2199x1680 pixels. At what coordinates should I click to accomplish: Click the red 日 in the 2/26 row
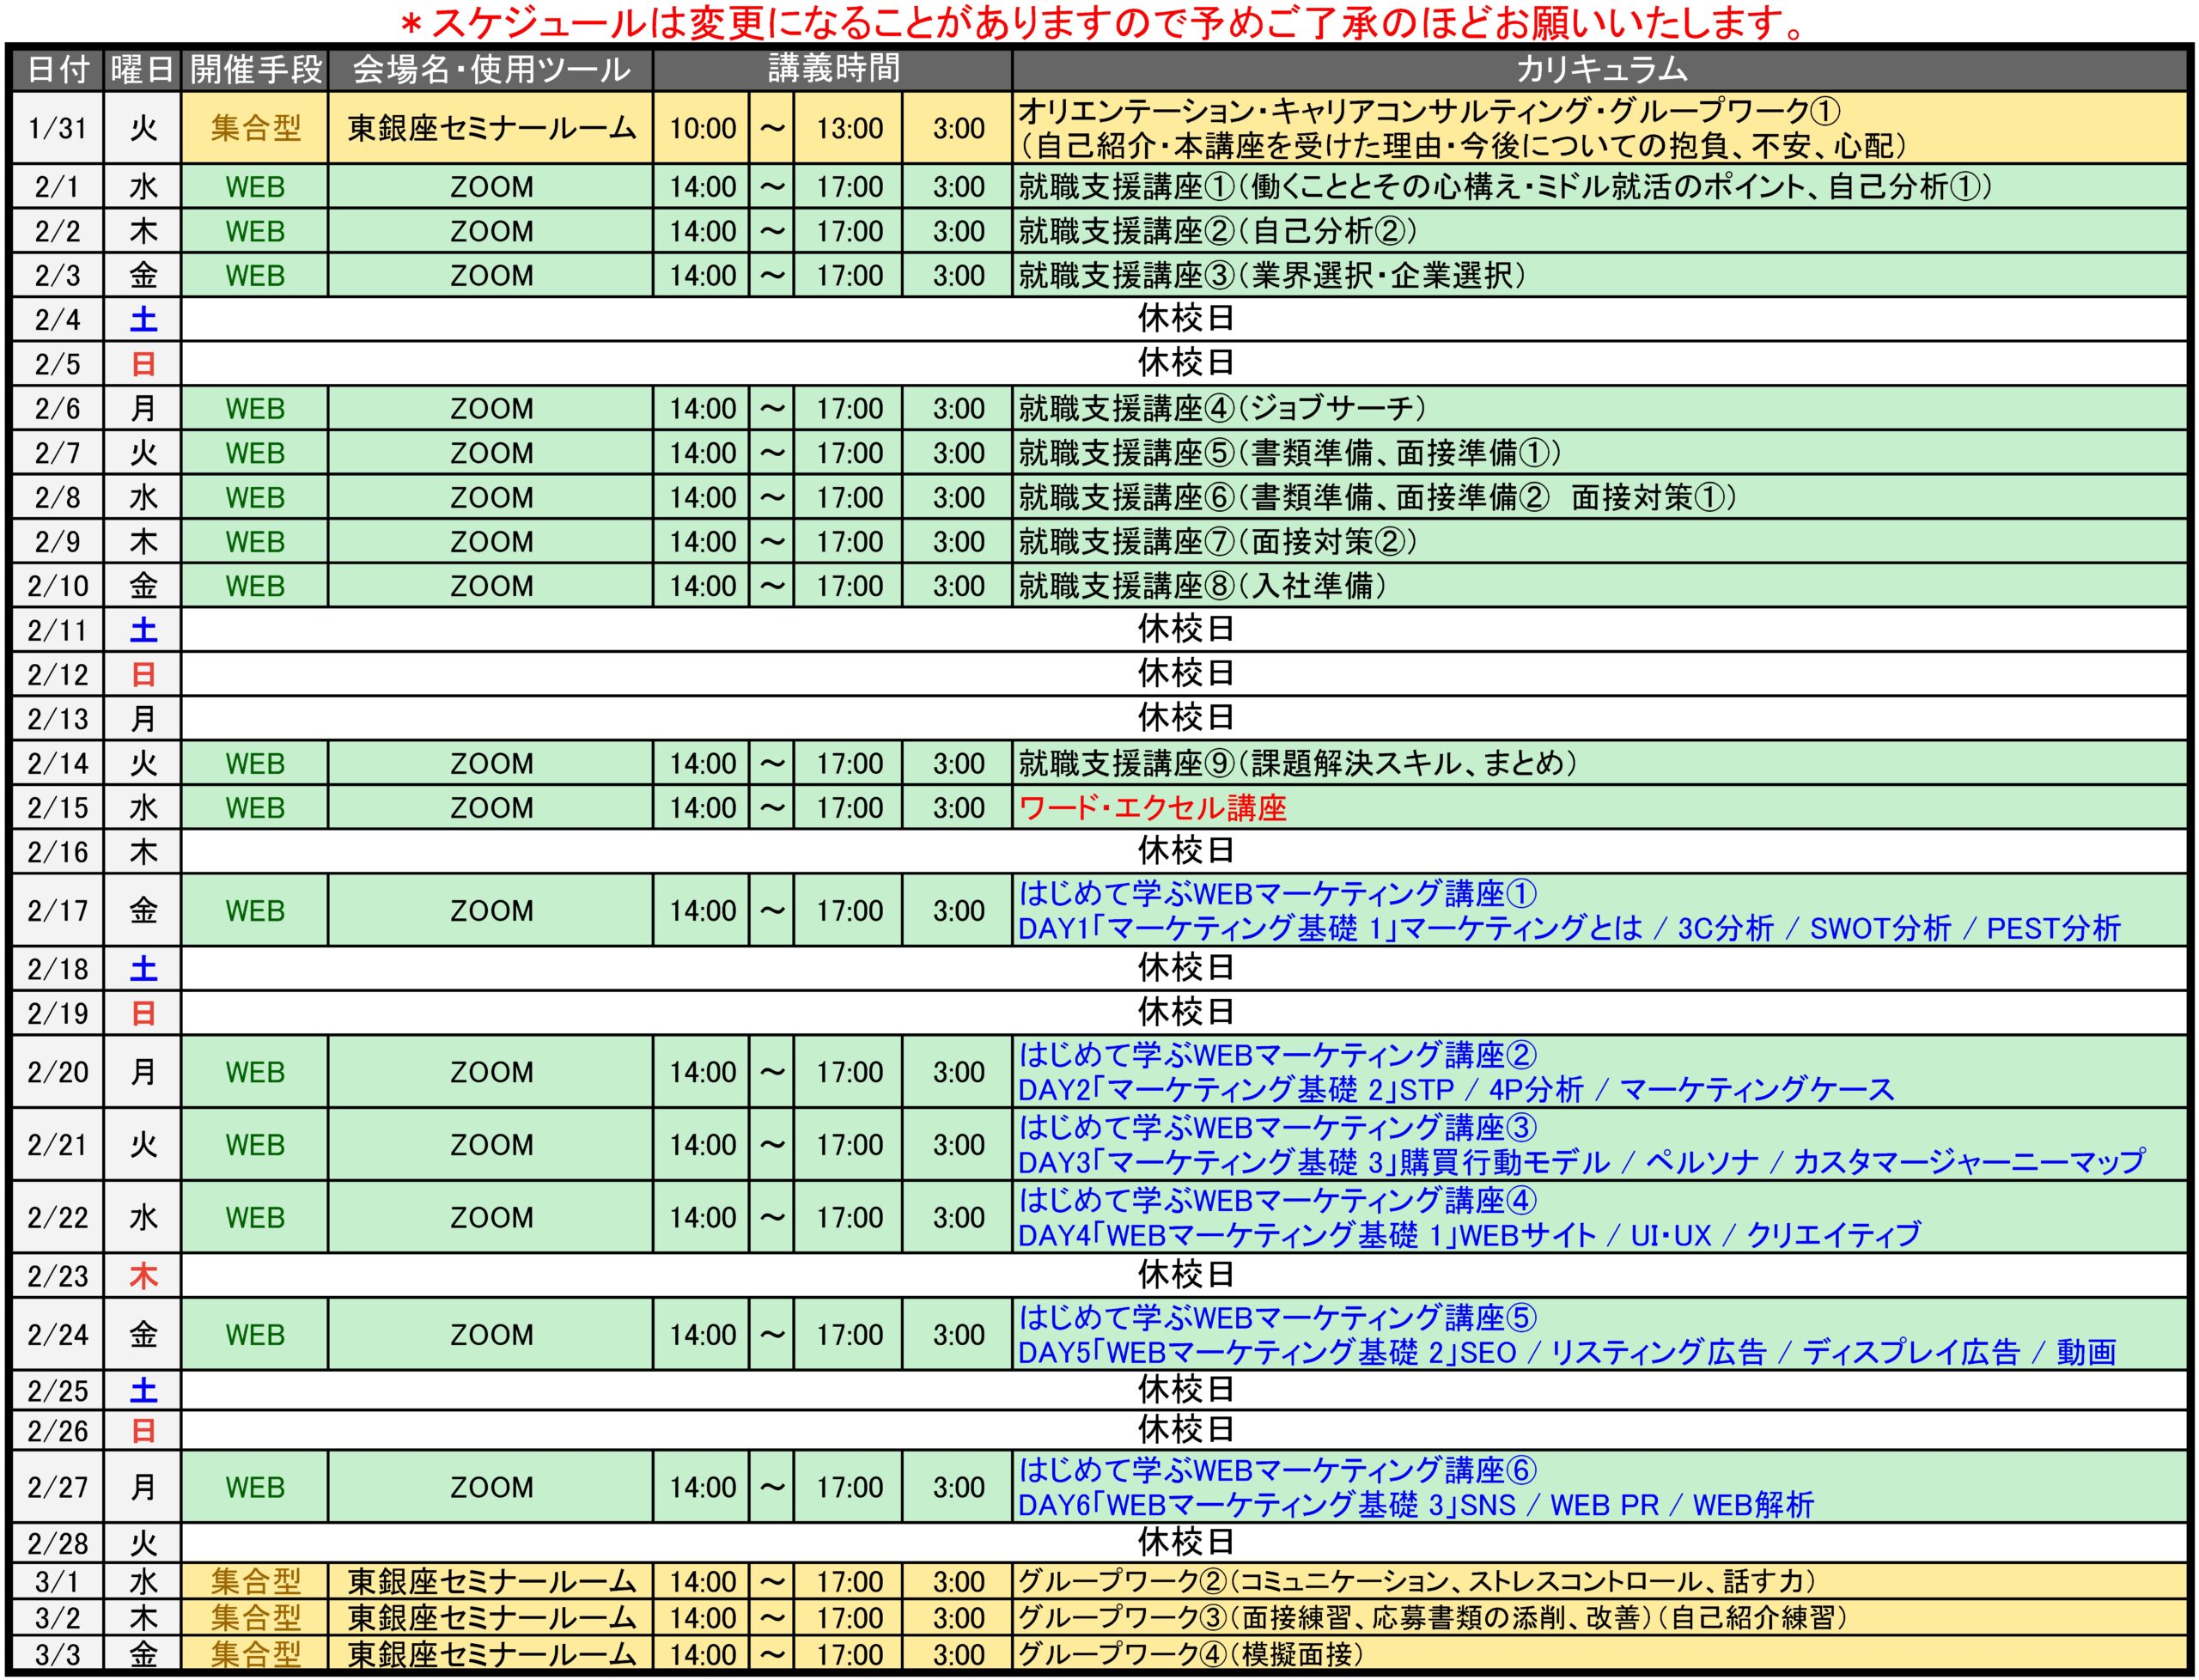(x=143, y=1431)
